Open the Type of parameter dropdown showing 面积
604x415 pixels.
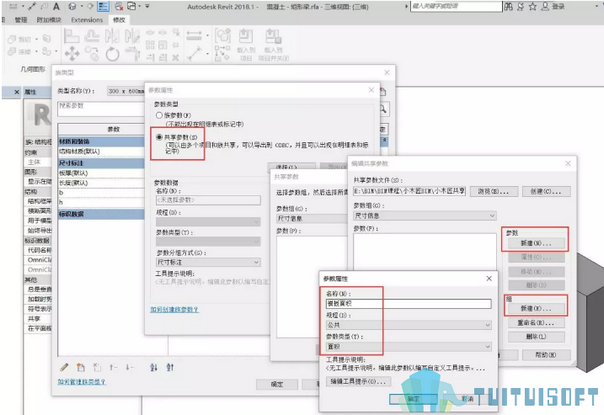tap(408, 347)
